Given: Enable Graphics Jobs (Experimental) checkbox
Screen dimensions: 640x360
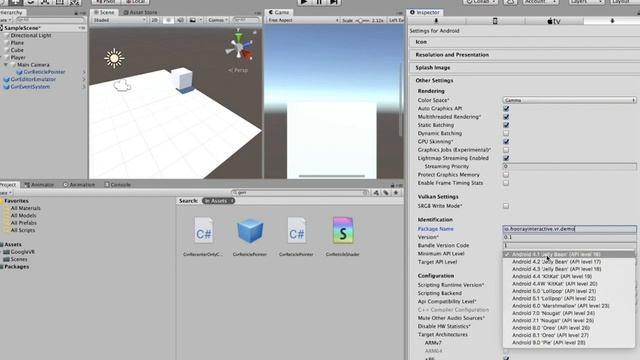Looking at the screenshot, I should pyautogui.click(x=506, y=150).
